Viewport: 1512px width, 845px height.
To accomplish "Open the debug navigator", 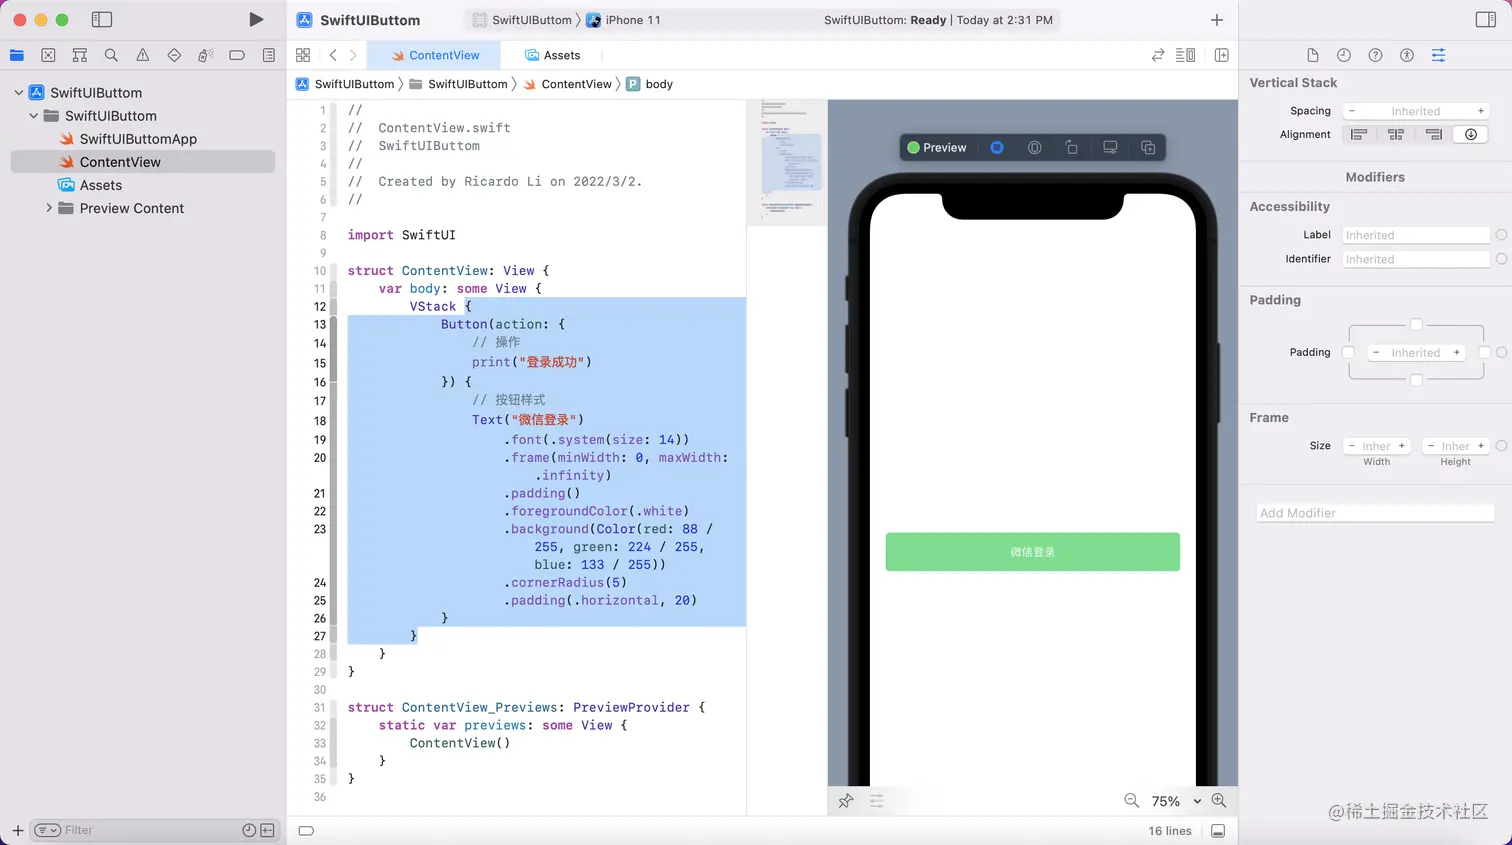I will [205, 55].
